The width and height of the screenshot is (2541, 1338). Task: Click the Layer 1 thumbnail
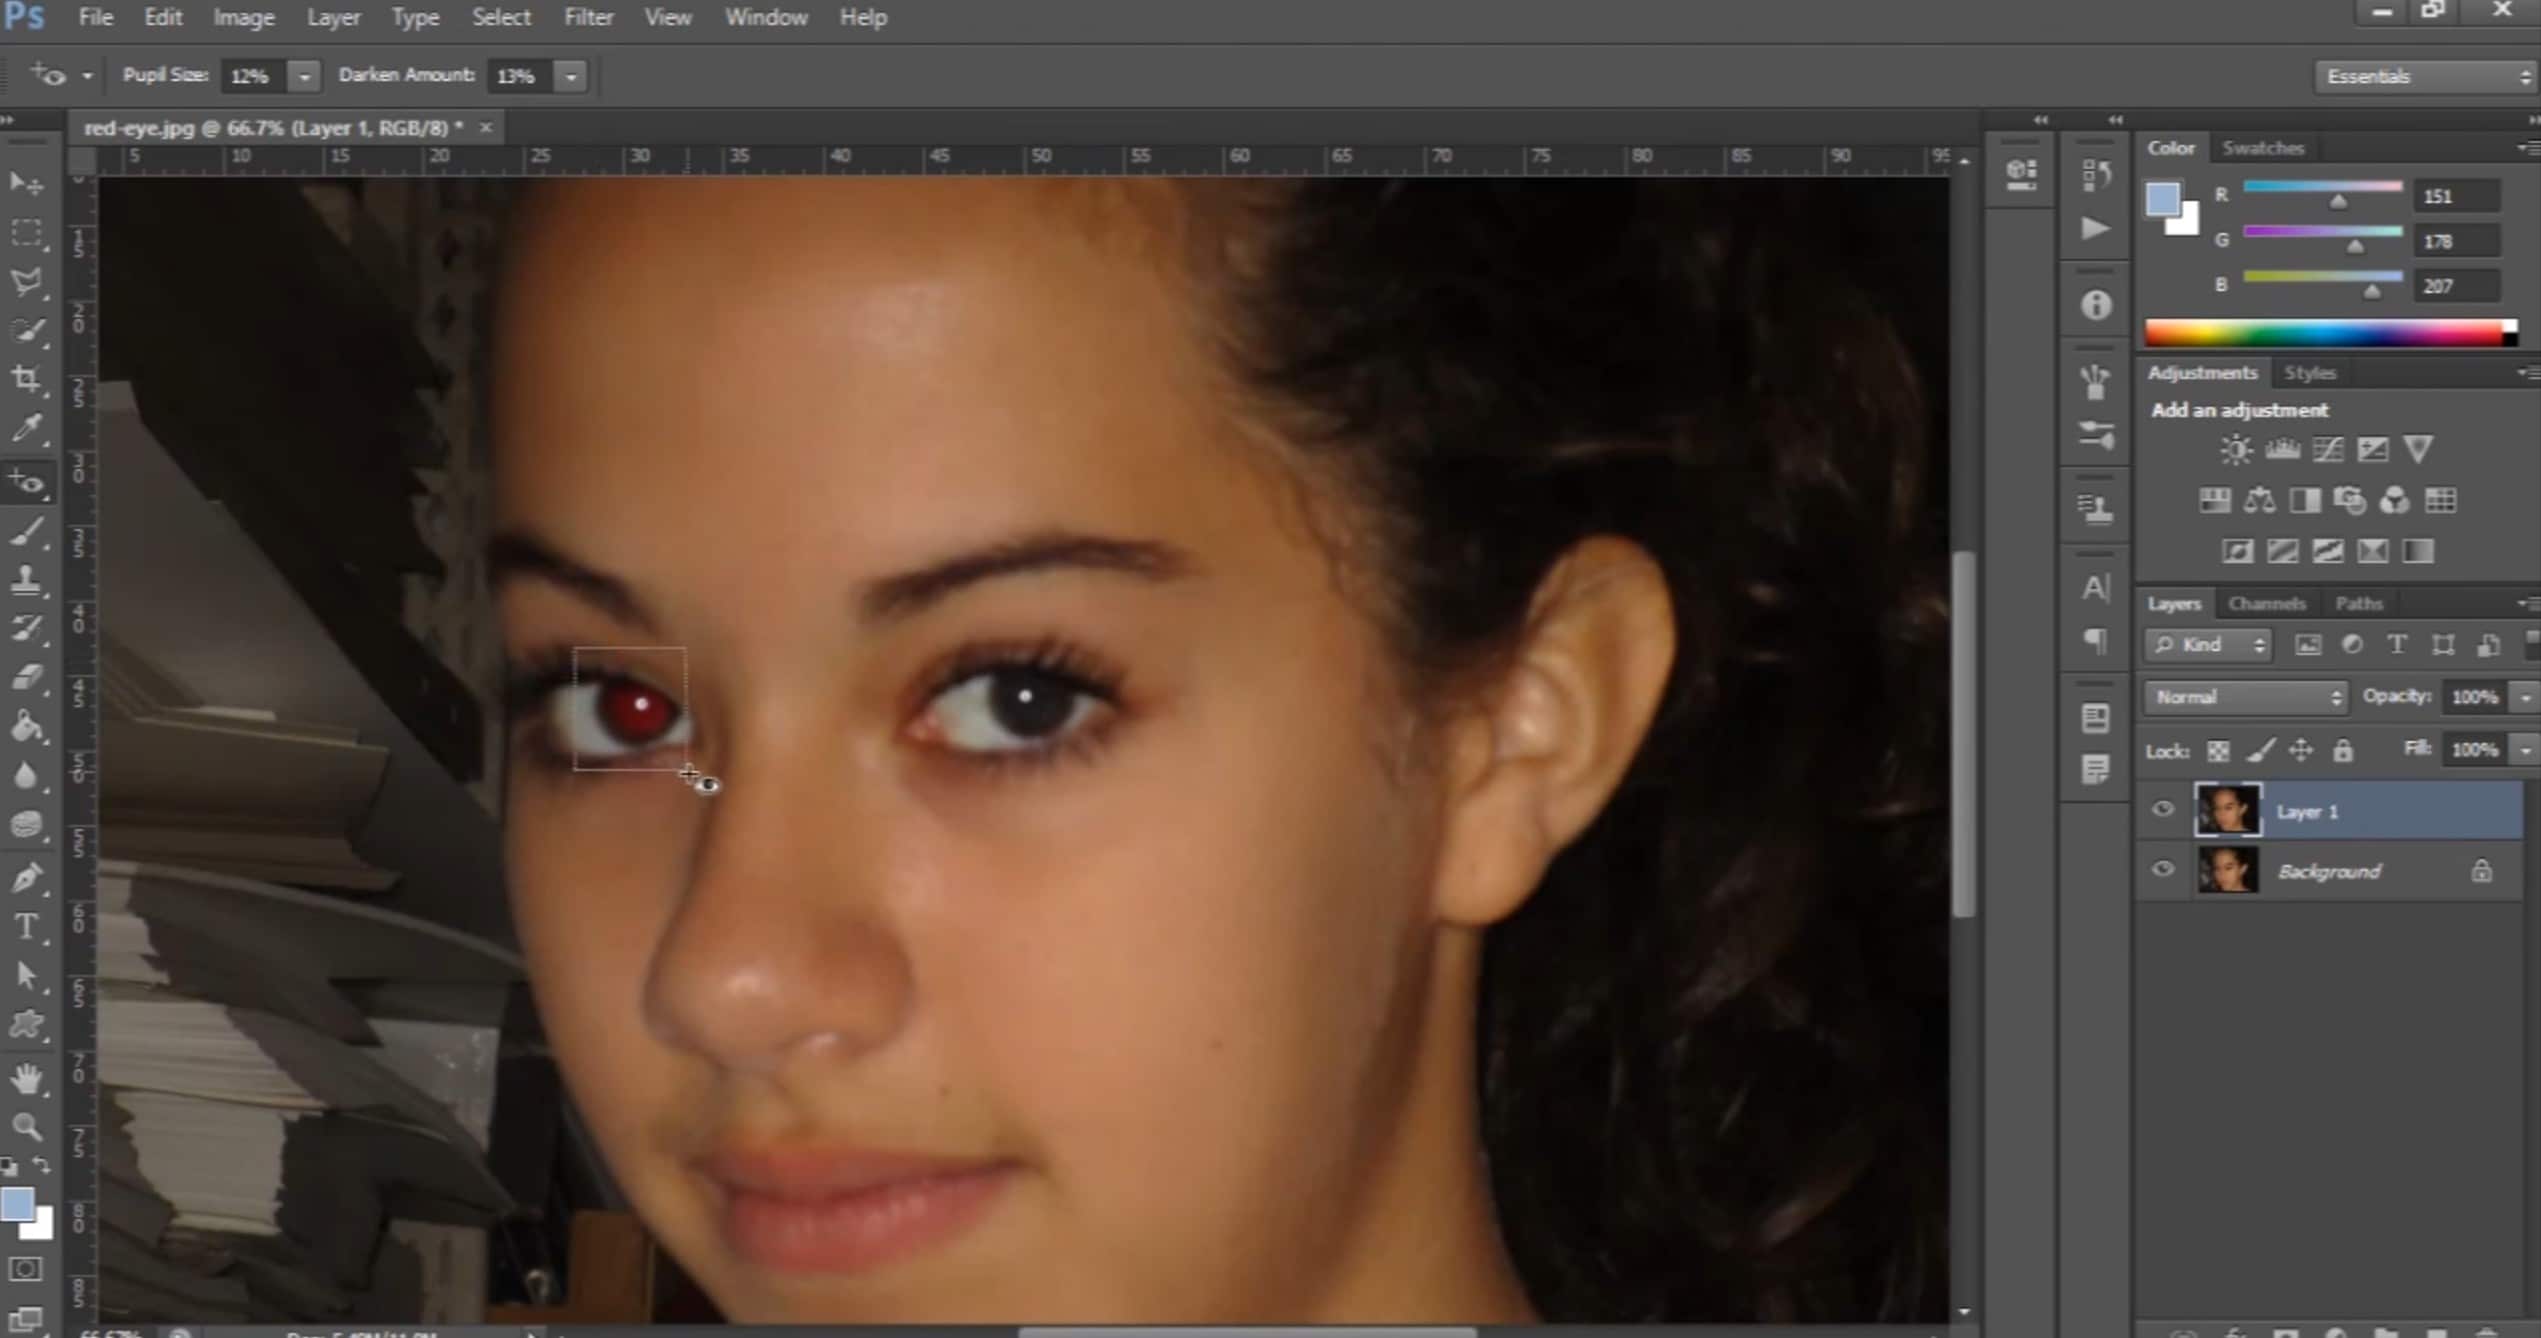click(2227, 810)
